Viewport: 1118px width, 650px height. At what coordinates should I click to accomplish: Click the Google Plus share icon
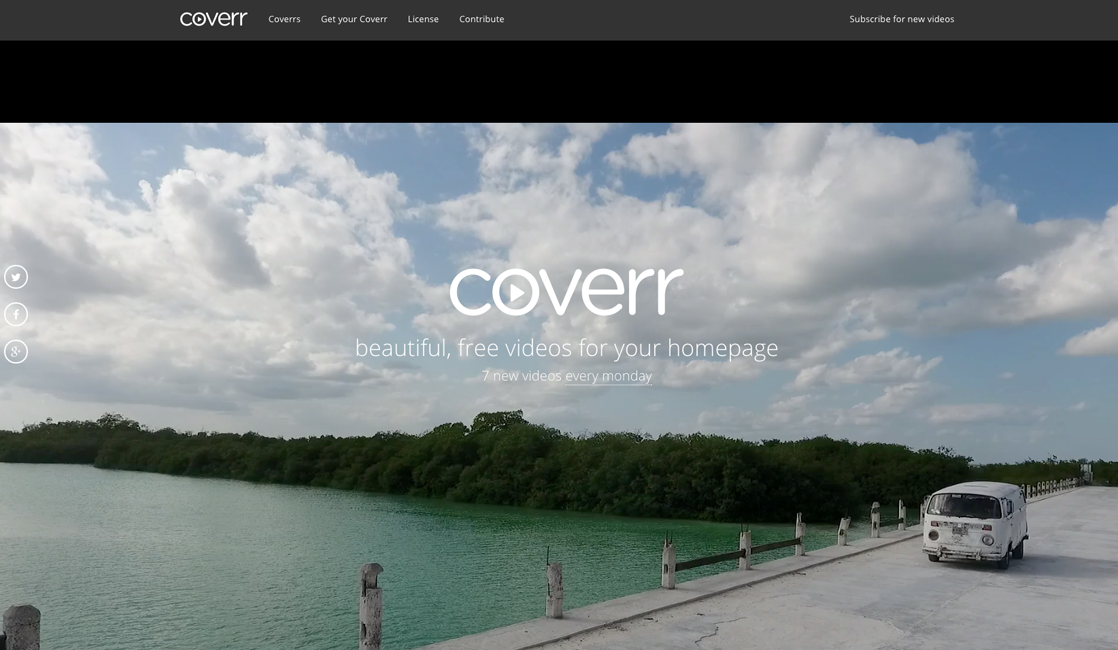coord(16,351)
